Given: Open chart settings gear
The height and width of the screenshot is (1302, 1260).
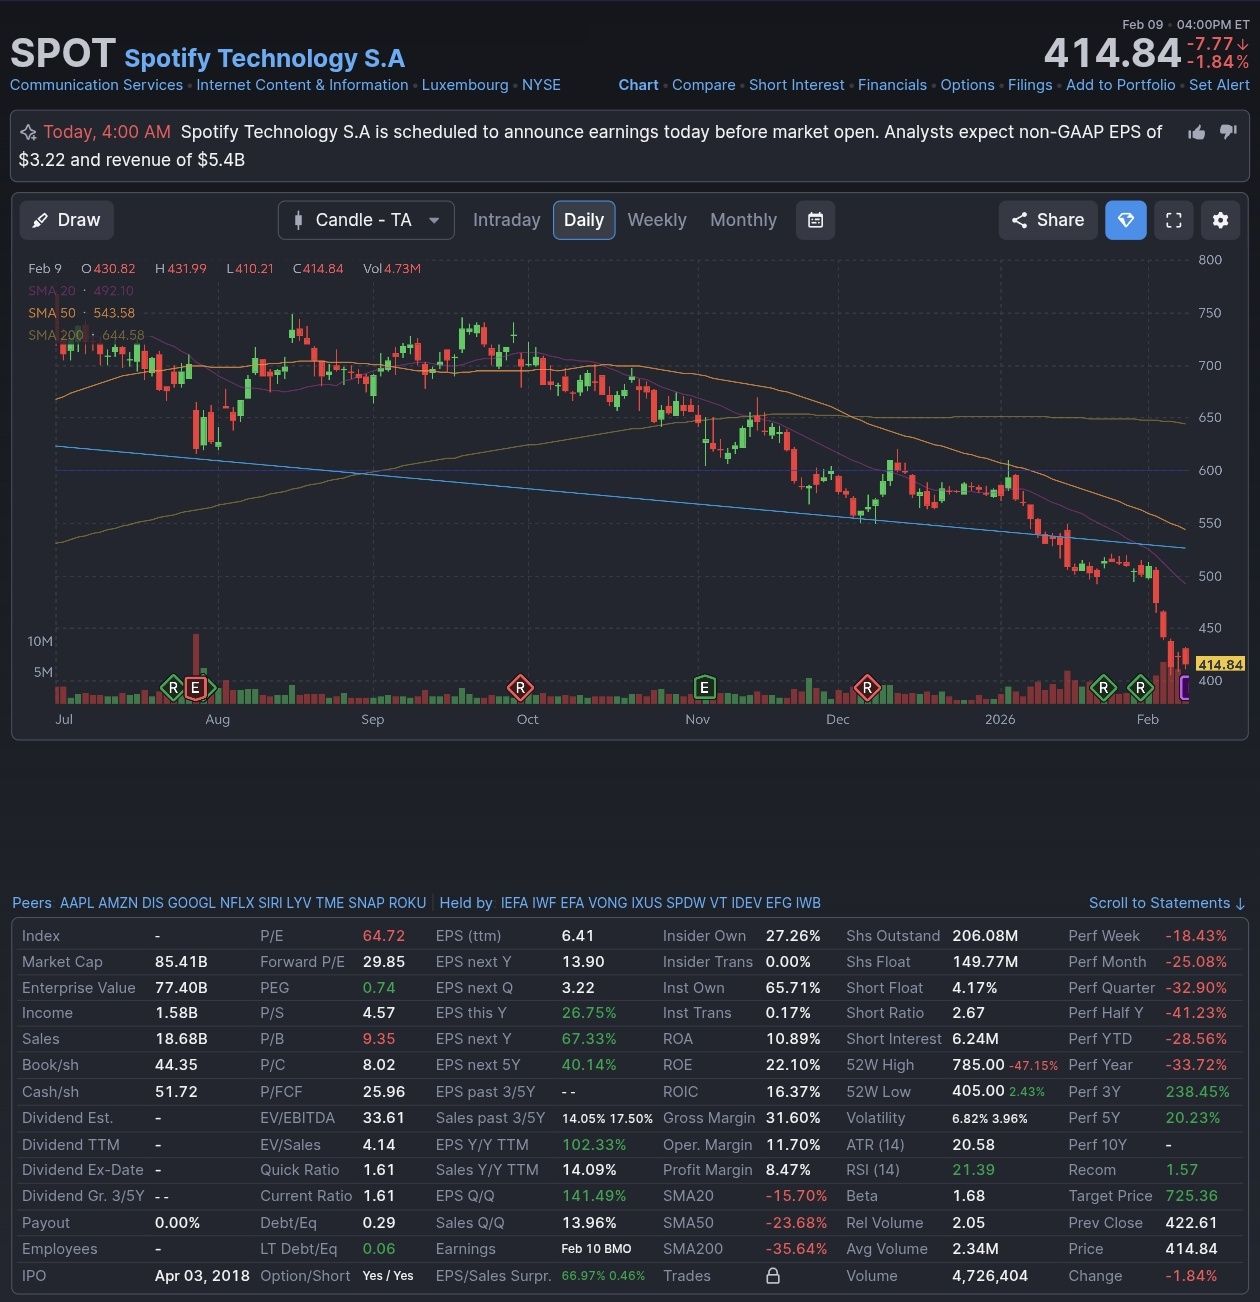Looking at the screenshot, I should point(1220,220).
